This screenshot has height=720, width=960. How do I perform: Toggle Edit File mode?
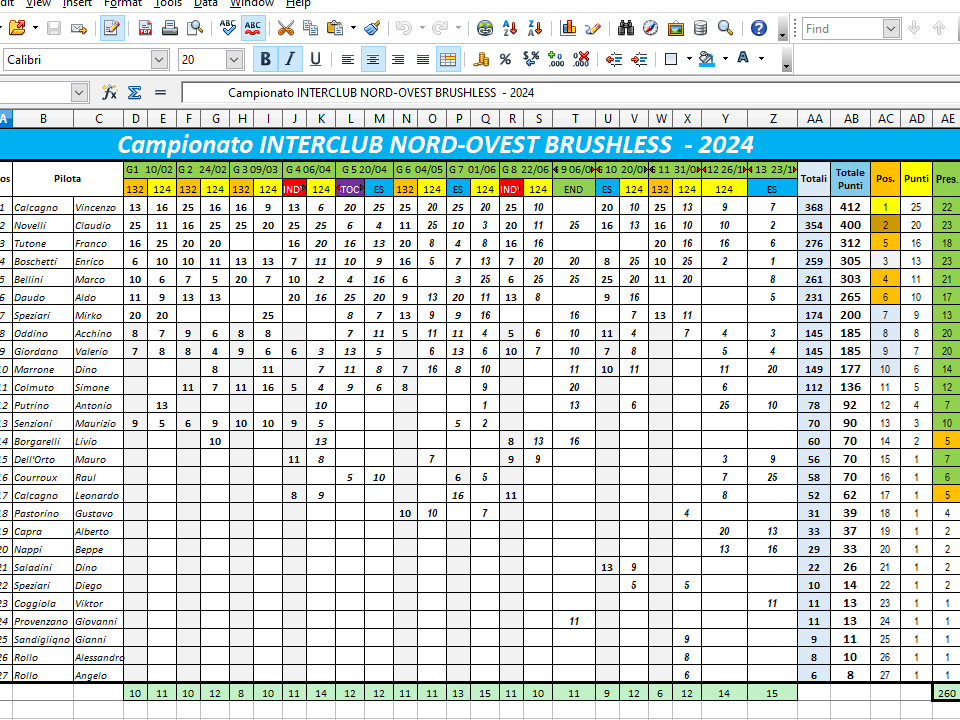coord(112,28)
